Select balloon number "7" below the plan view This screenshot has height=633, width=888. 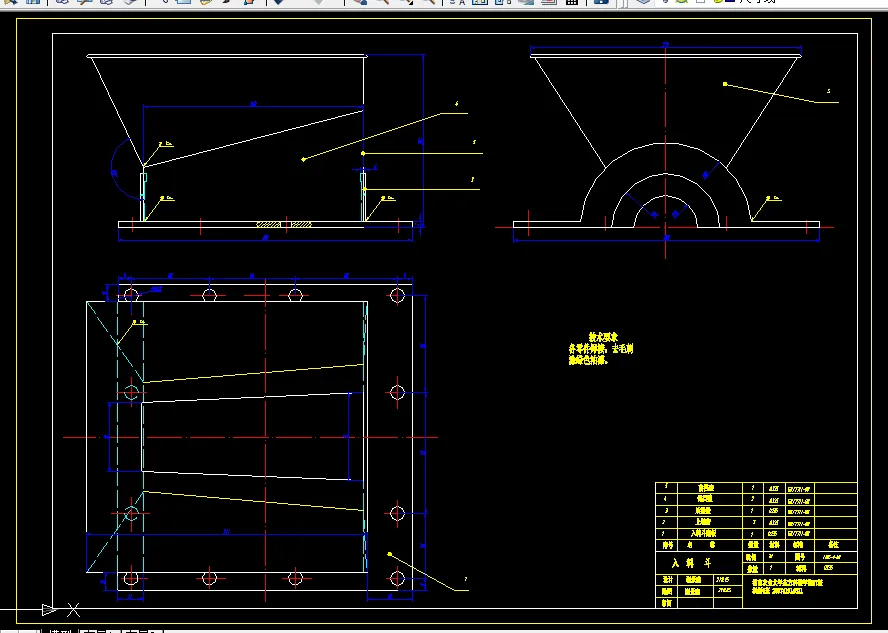[466, 579]
